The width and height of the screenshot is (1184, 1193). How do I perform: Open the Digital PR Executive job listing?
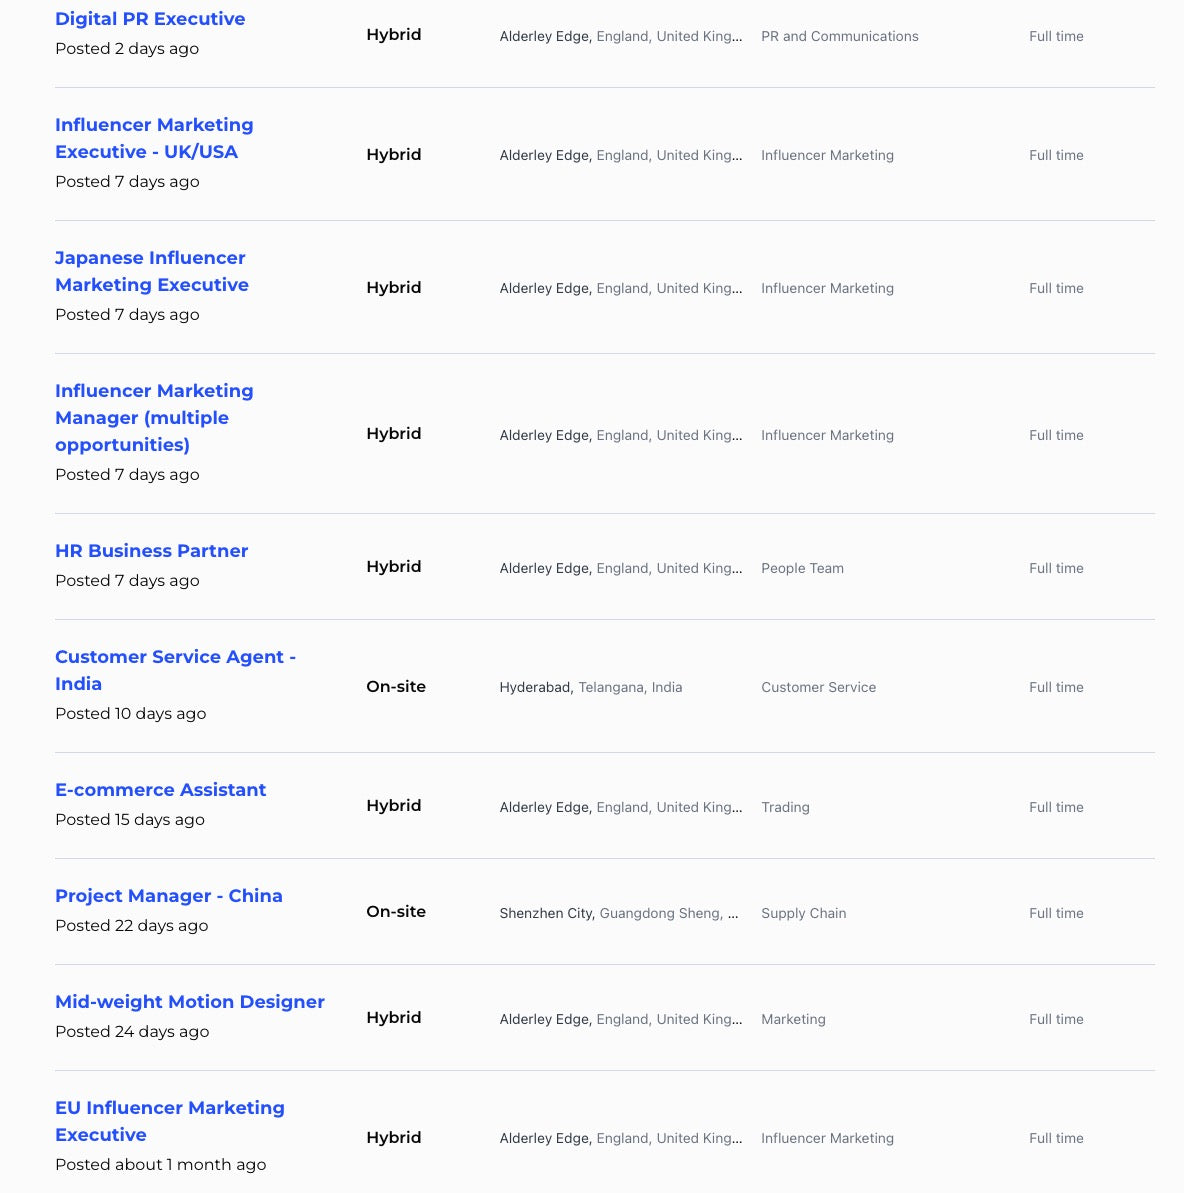pyautogui.click(x=150, y=19)
